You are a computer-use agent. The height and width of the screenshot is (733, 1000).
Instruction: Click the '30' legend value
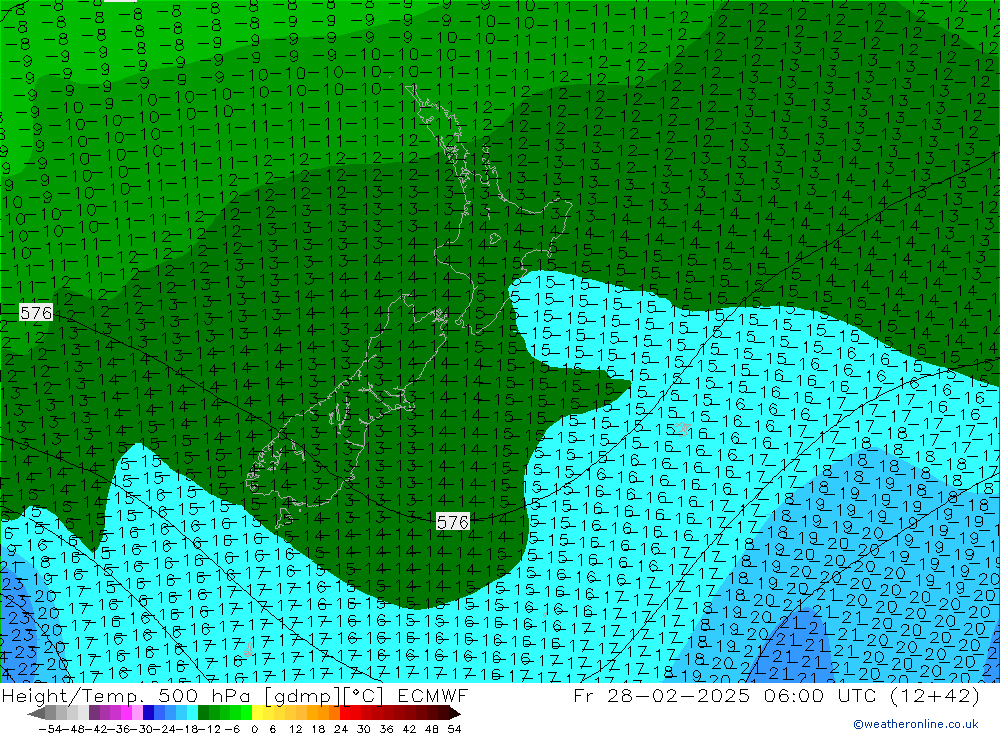[x=364, y=729]
